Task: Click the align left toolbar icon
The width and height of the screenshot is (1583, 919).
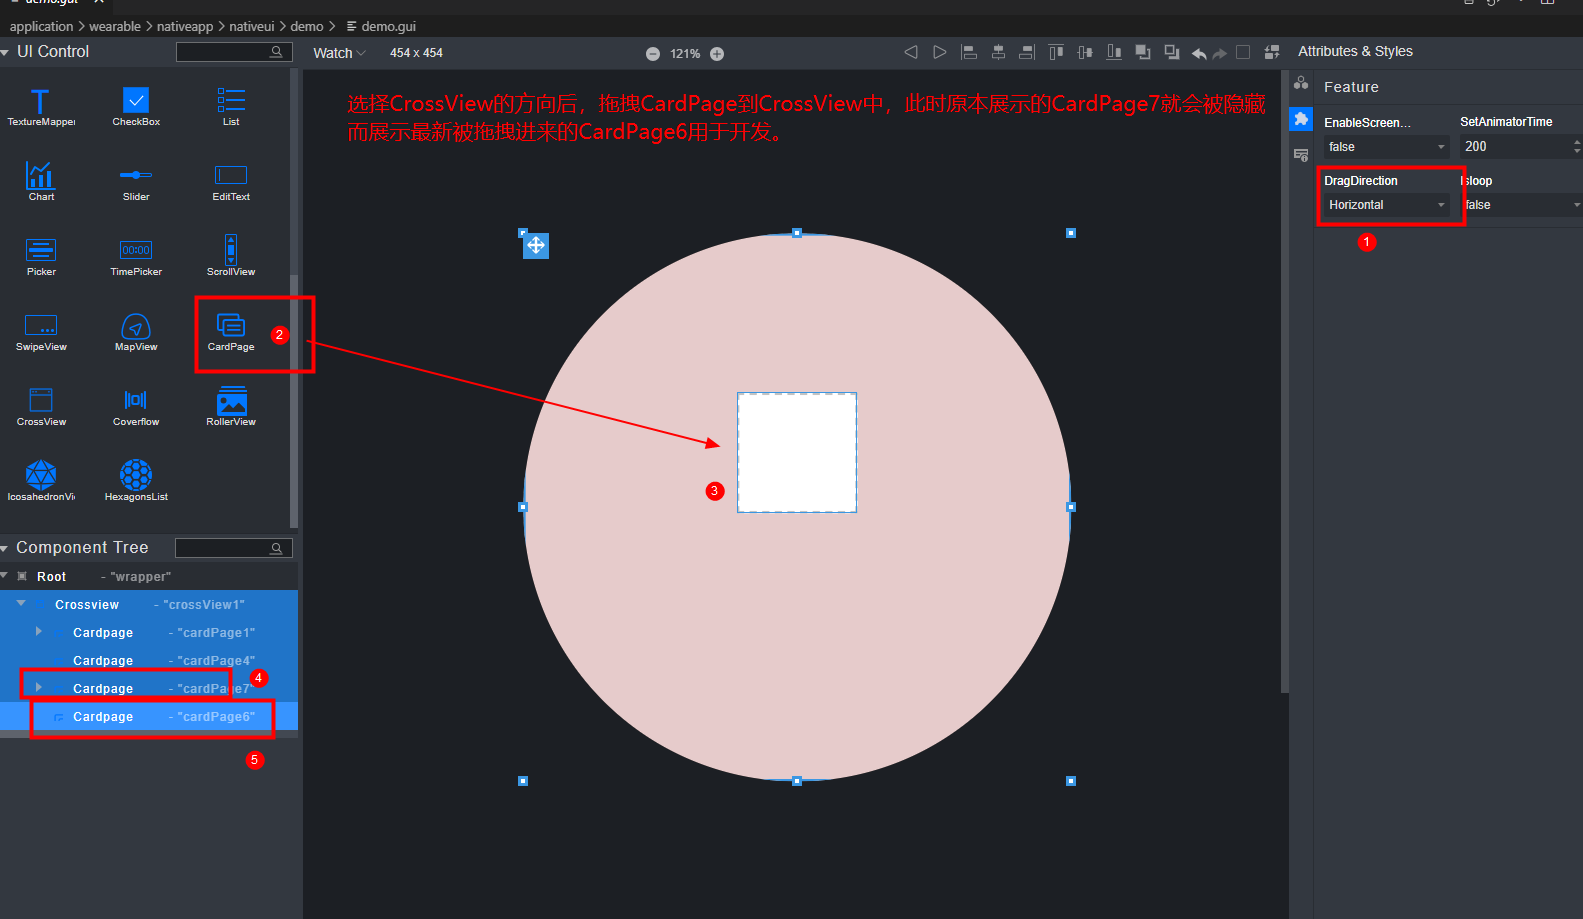Action: tap(968, 52)
